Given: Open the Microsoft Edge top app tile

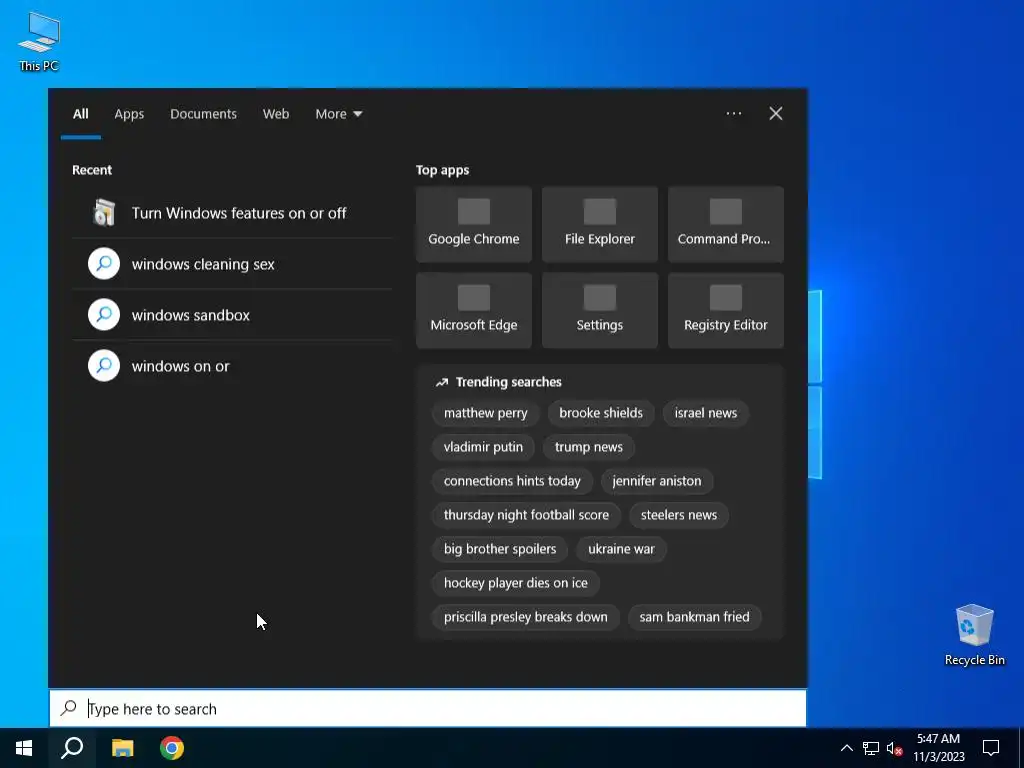Looking at the screenshot, I should (x=473, y=311).
